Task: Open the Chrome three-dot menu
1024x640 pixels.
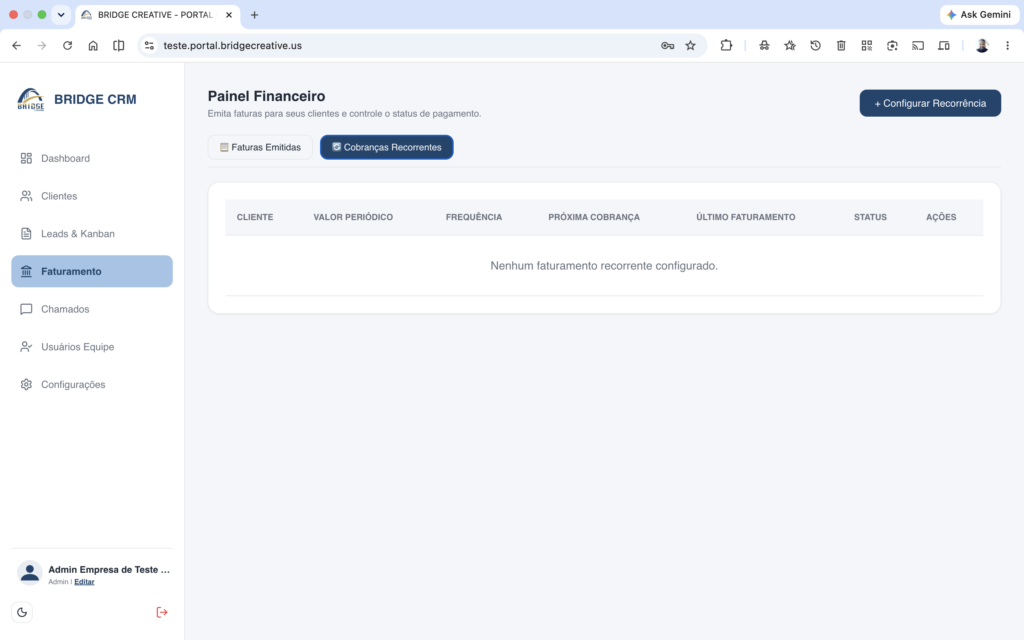Action: tap(1008, 46)
